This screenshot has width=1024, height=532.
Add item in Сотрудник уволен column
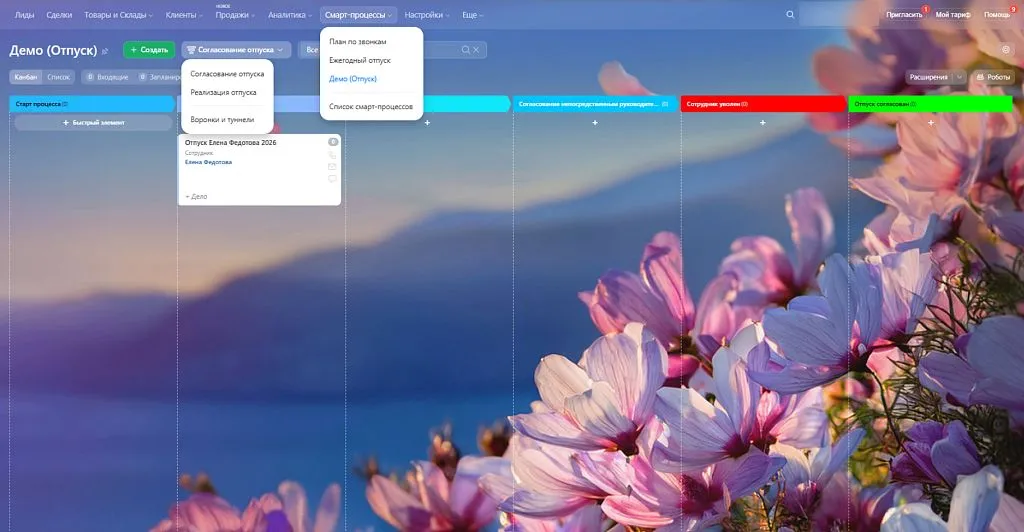pyautogui.click(x=763, y=122)
